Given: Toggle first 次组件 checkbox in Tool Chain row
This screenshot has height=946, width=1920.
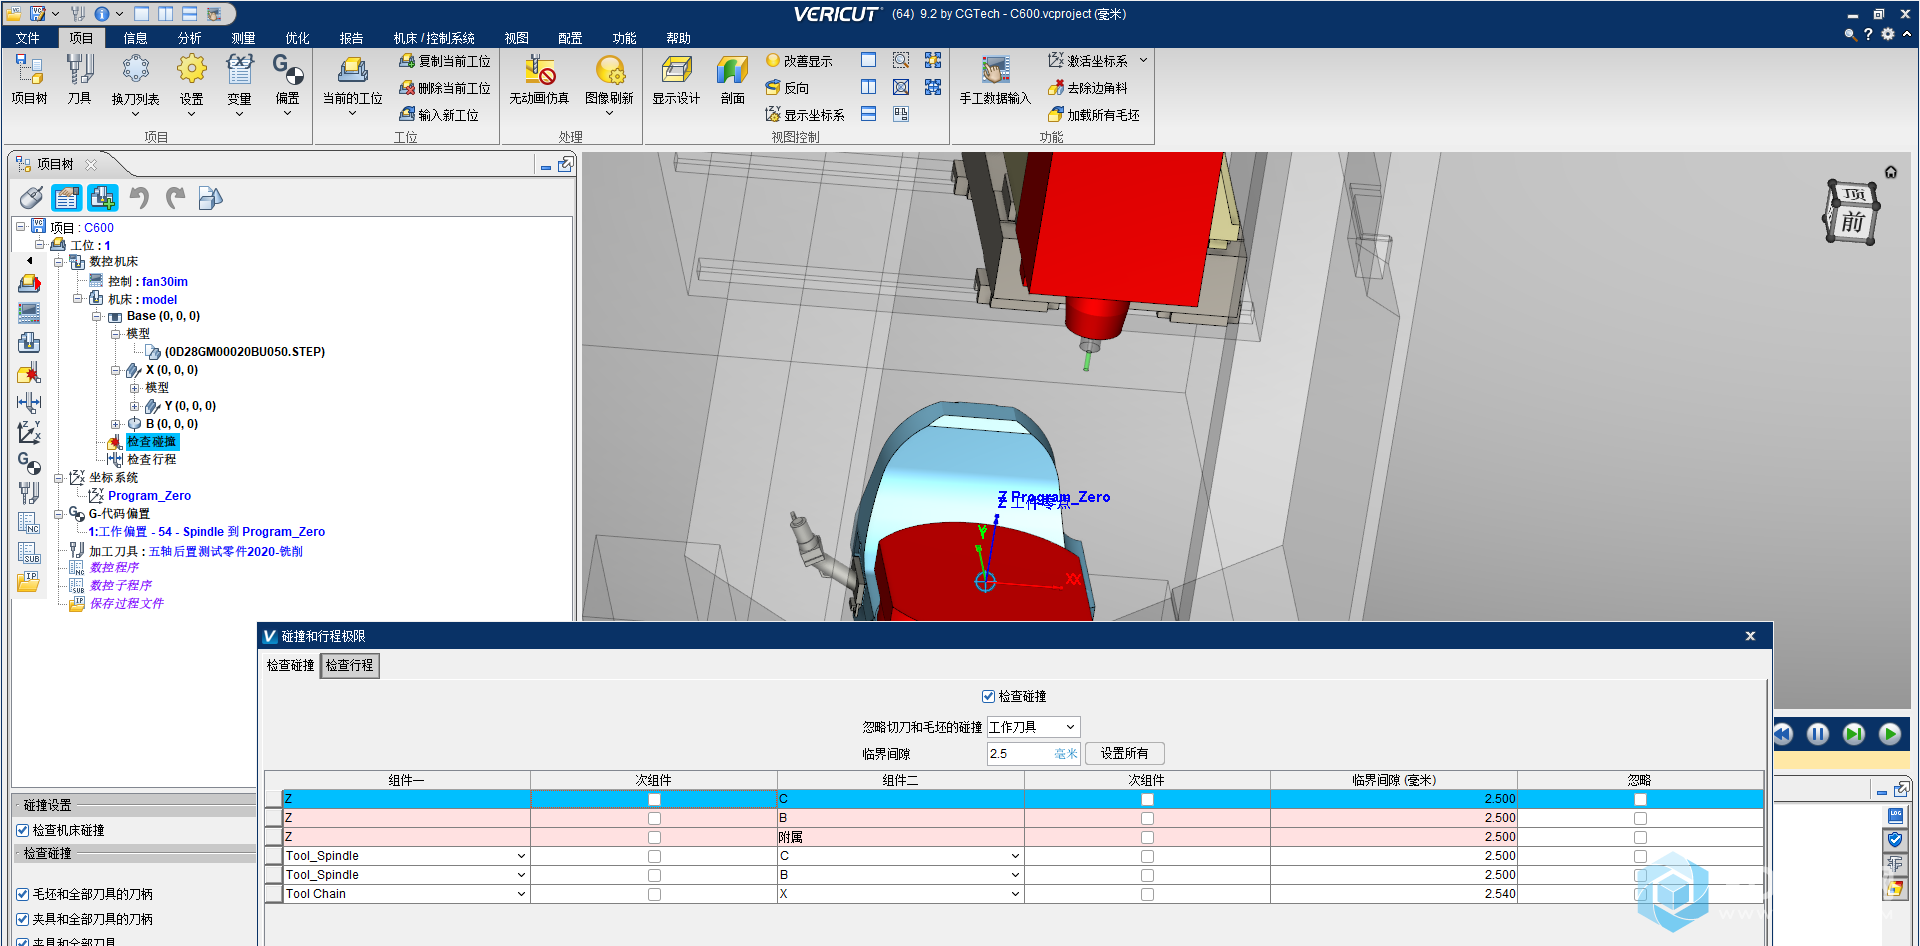Looking at the screenshot, I should tap(654, 894).
